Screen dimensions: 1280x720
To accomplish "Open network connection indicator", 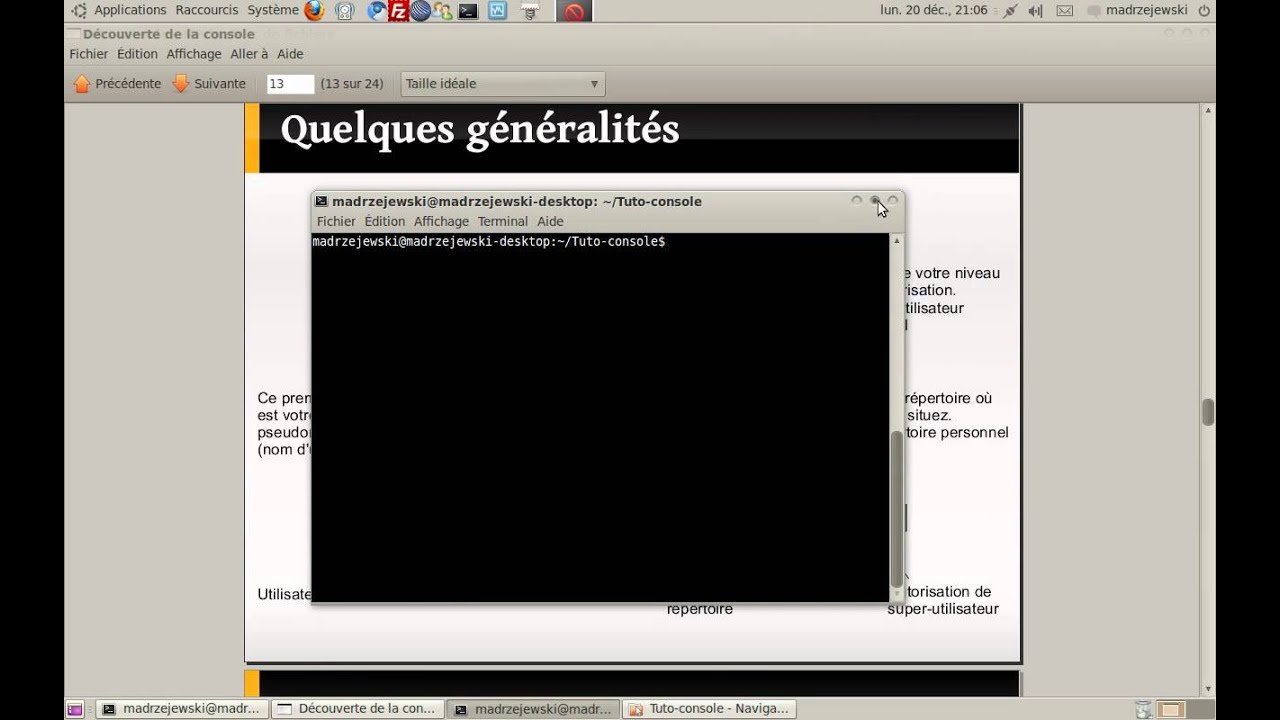I will coord(1010,10).
